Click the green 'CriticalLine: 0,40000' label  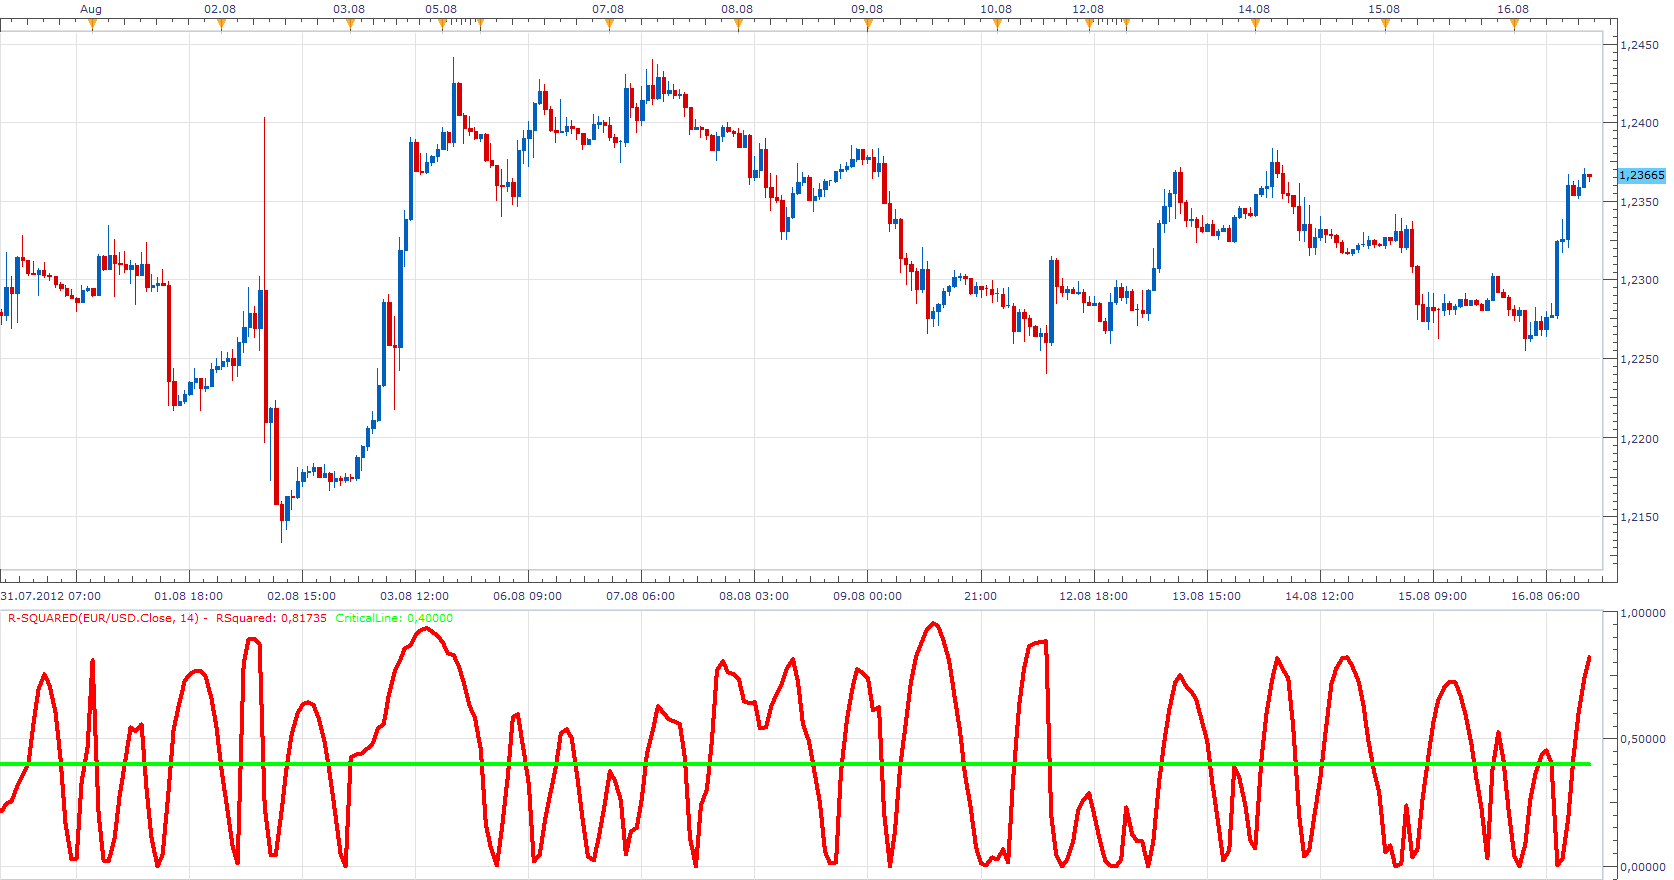point(394,618)
